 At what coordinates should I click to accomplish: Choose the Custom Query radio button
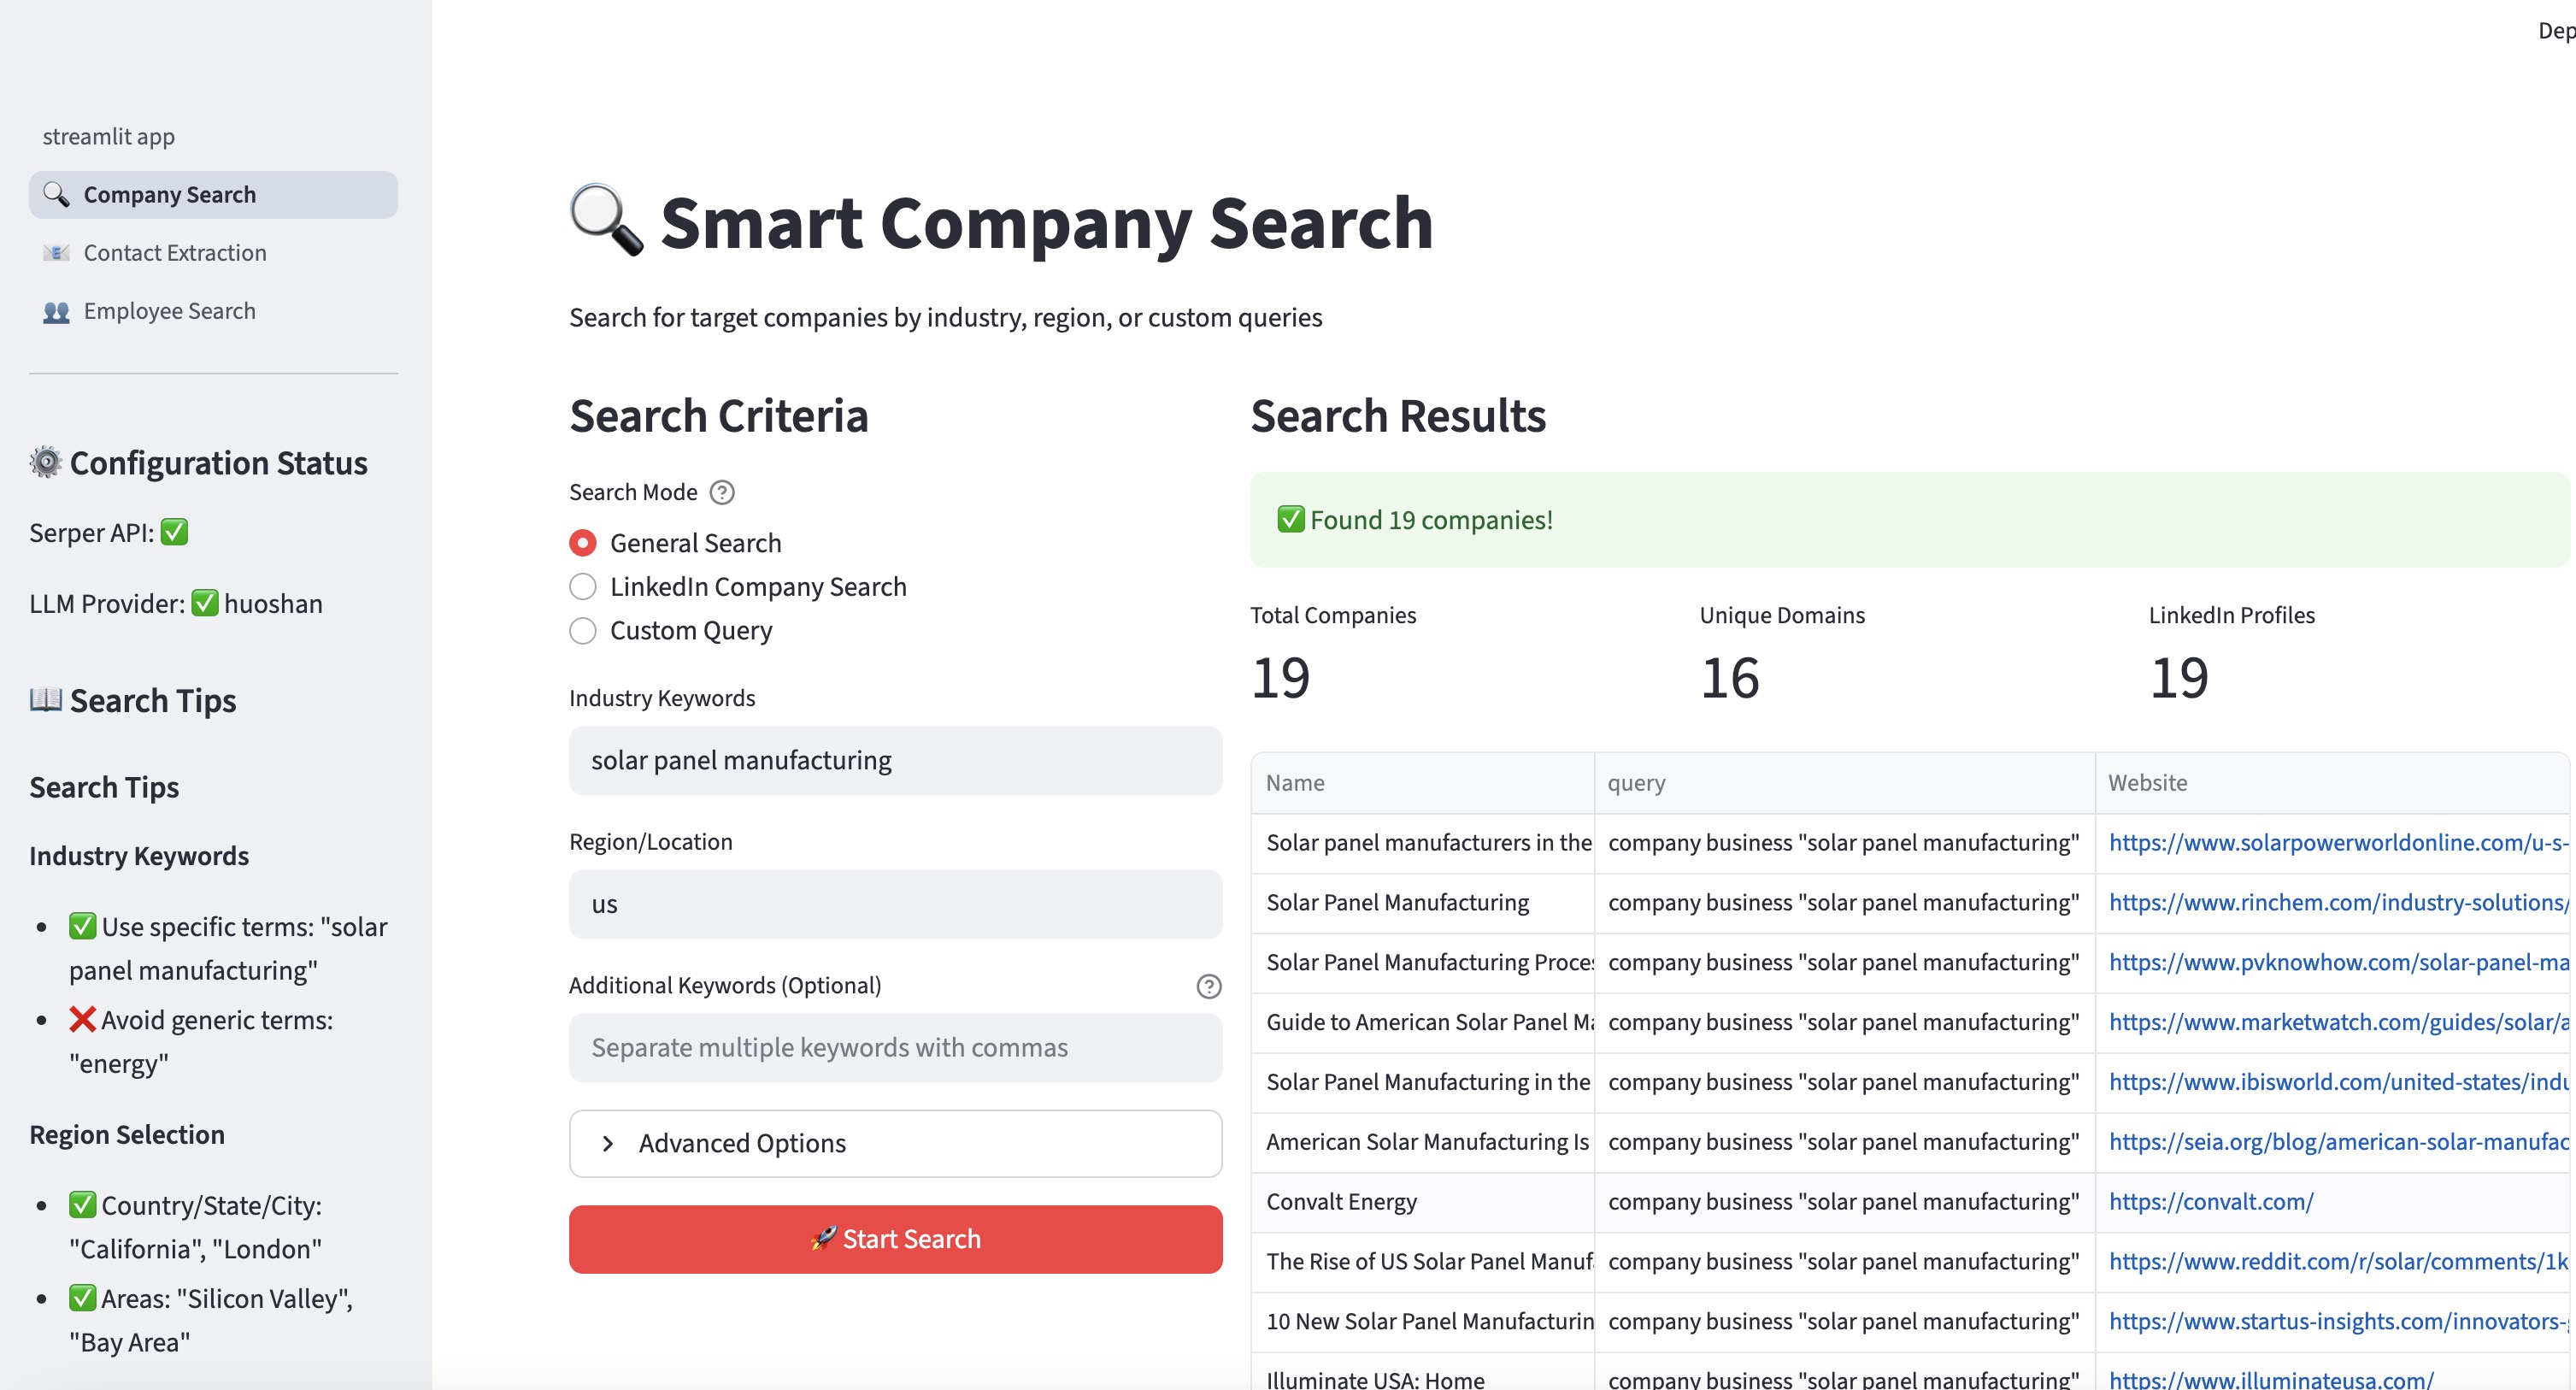tap(582, 631)
